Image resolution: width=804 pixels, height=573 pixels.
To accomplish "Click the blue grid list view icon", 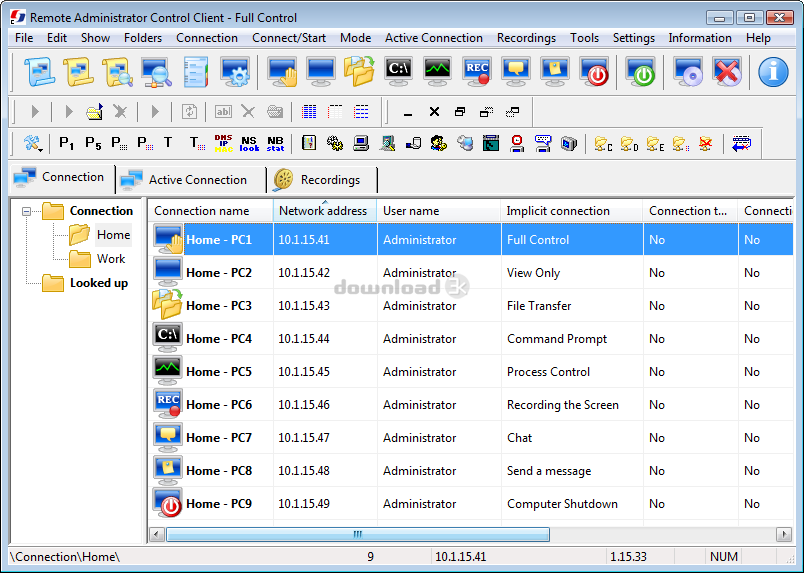I will coord(309,111).
